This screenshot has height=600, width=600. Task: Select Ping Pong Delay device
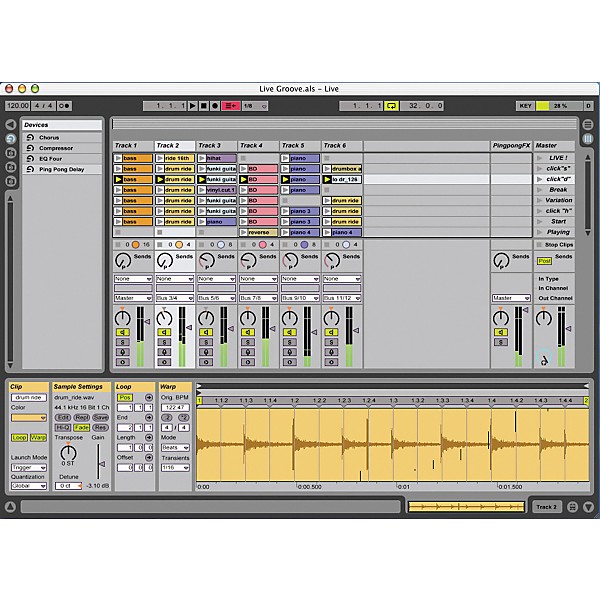point(62,169)
